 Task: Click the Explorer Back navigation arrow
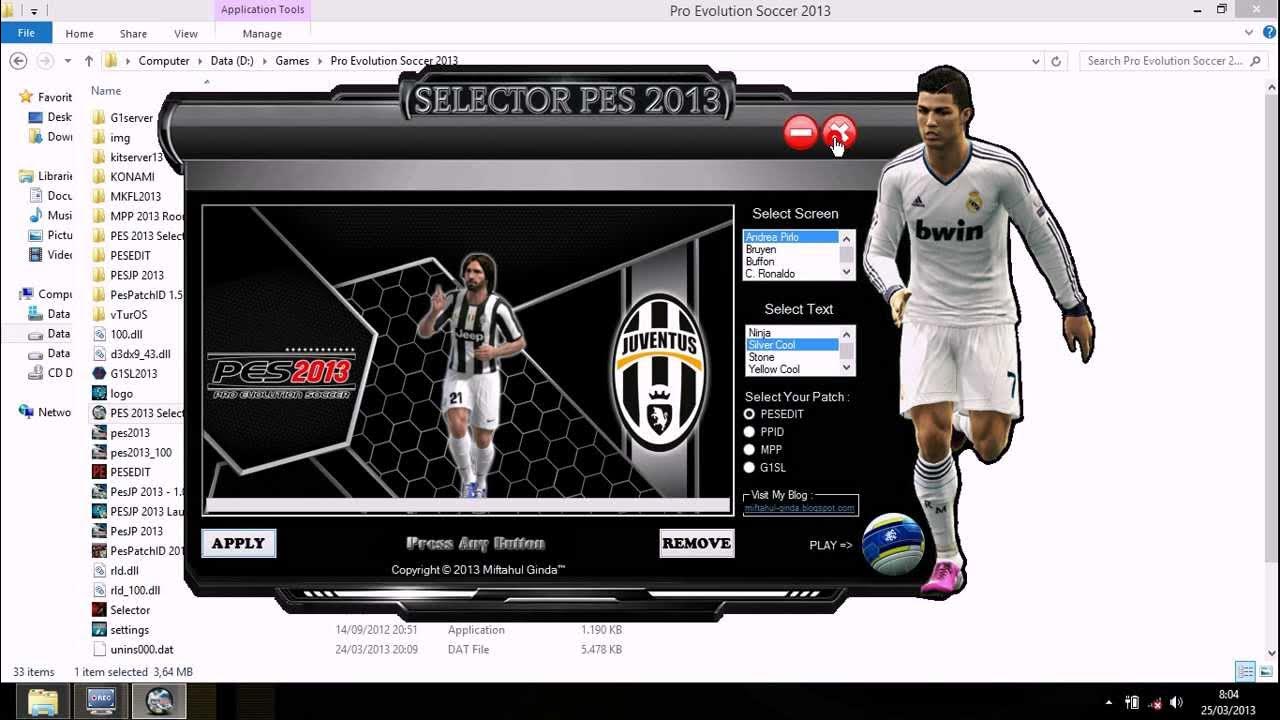point(18,61)
